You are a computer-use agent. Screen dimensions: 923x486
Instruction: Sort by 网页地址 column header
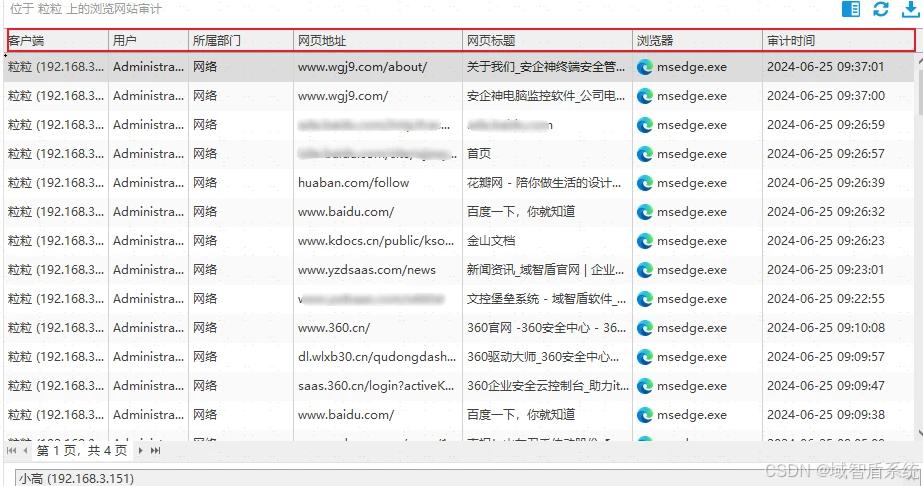click(378, 41)
